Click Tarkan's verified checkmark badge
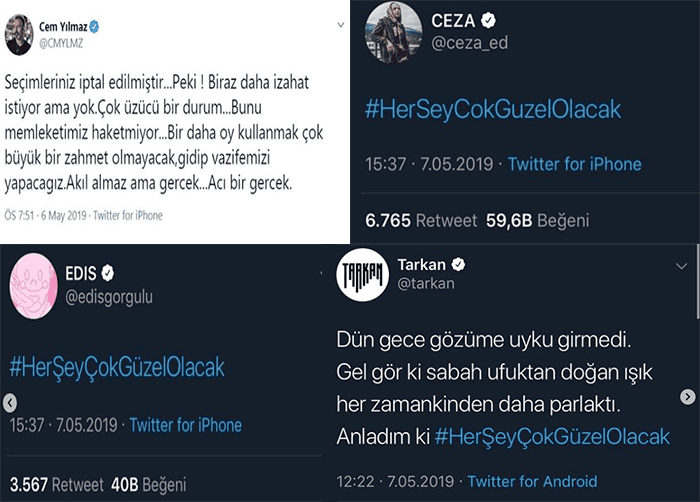700x502 pixels. click(x=458, y=264)
